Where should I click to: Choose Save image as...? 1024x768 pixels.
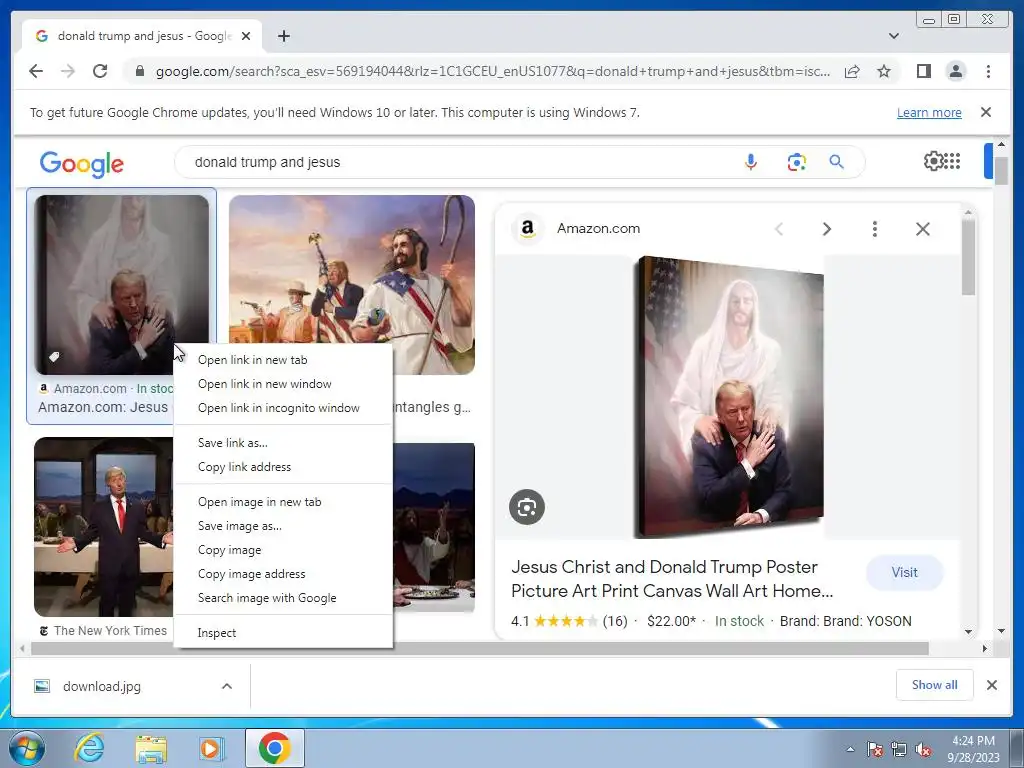[x=283, y=526]
